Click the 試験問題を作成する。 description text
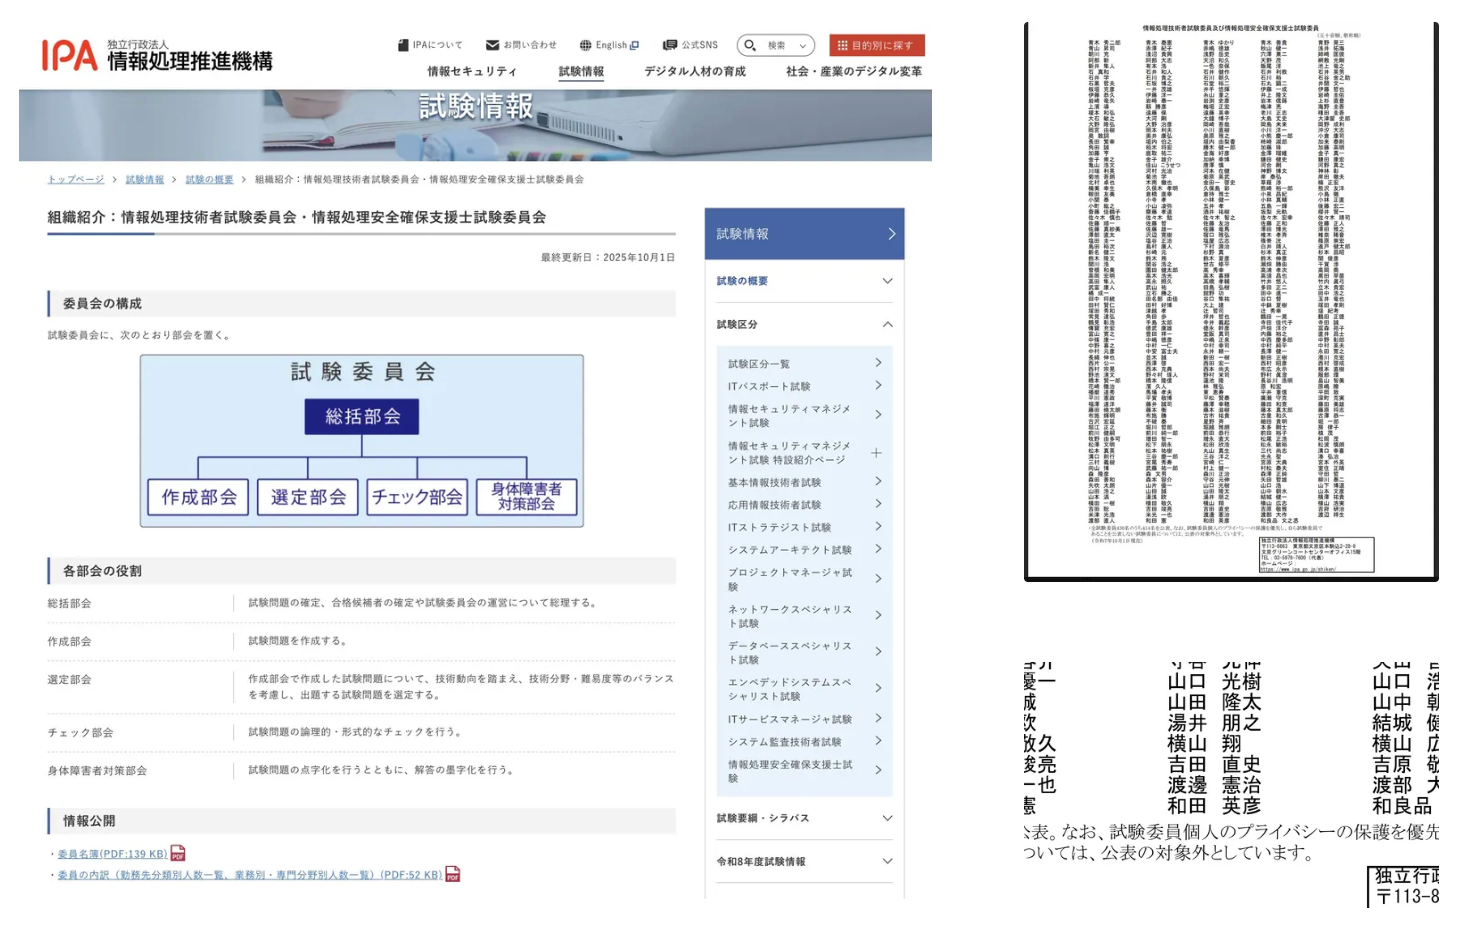 click(x=298, y=641)
